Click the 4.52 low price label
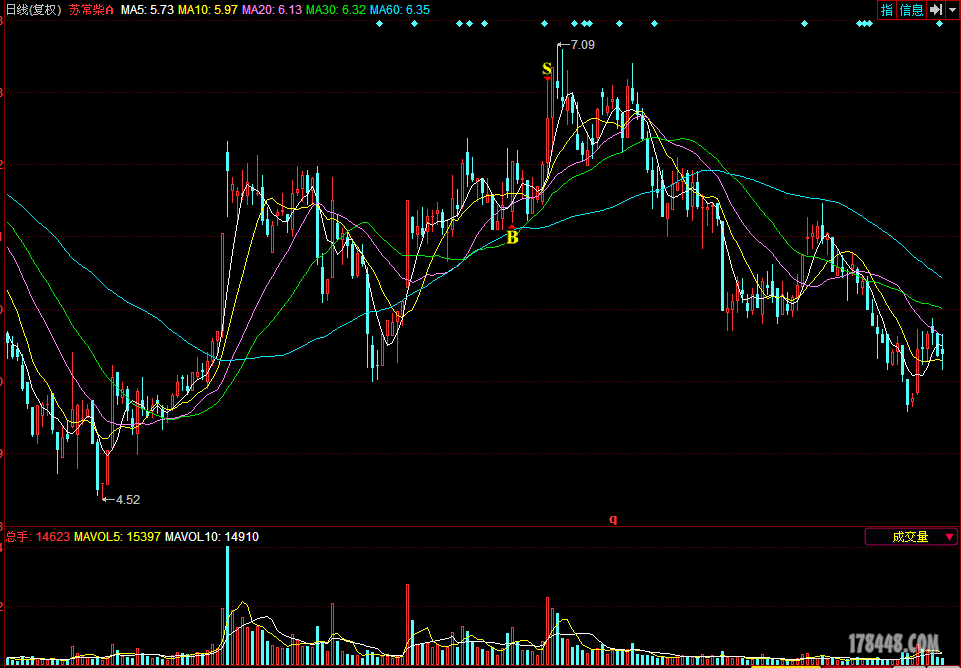Screen dimensions: 961x668 [x=127, y=499]
